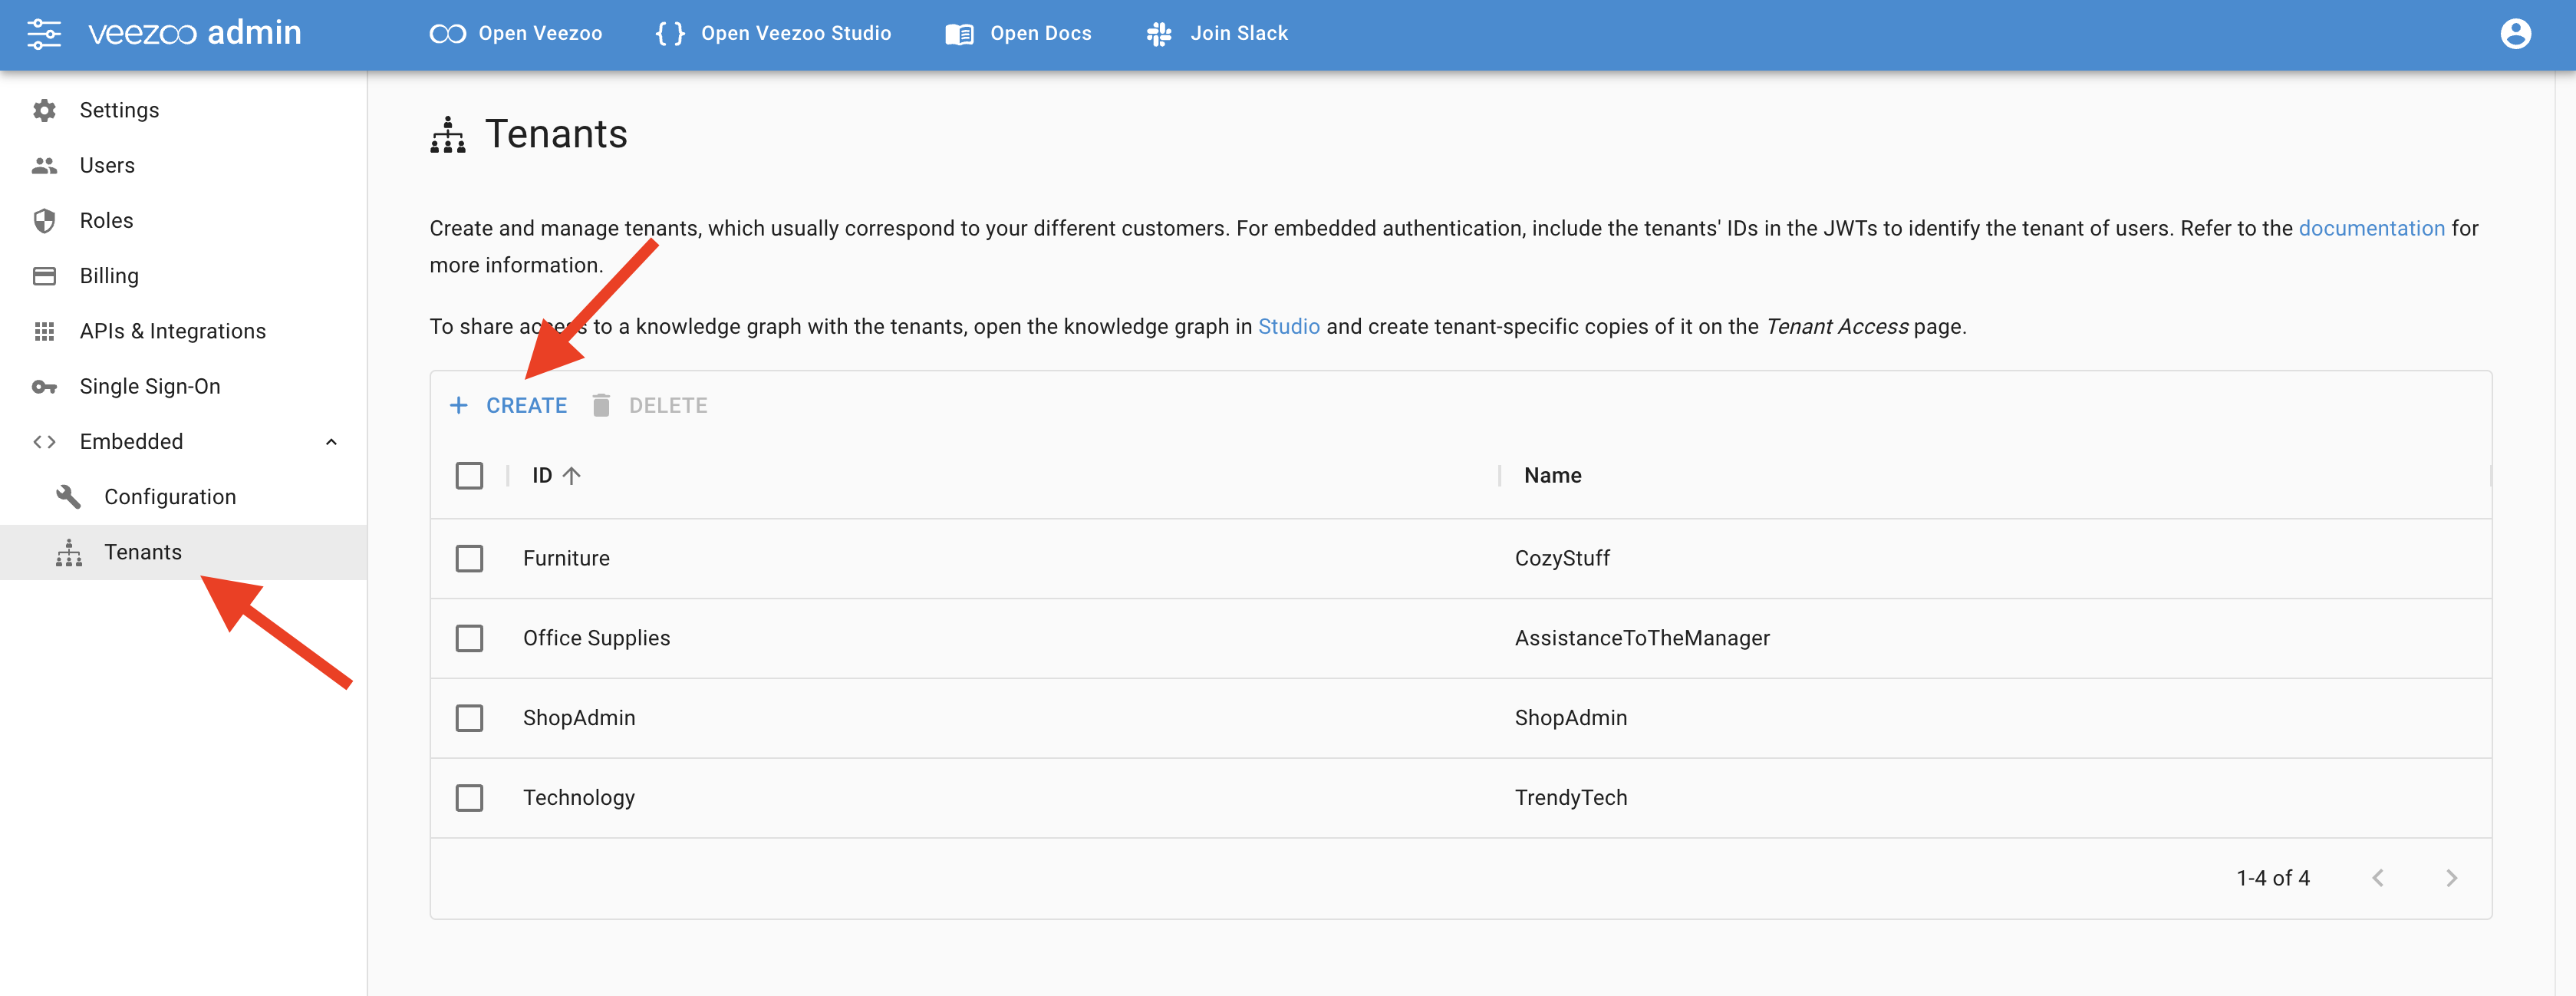This screenshot has height=996, width=2576.
Task: Click the TrendyTech name cell
Action: (x=1570, y=798)
